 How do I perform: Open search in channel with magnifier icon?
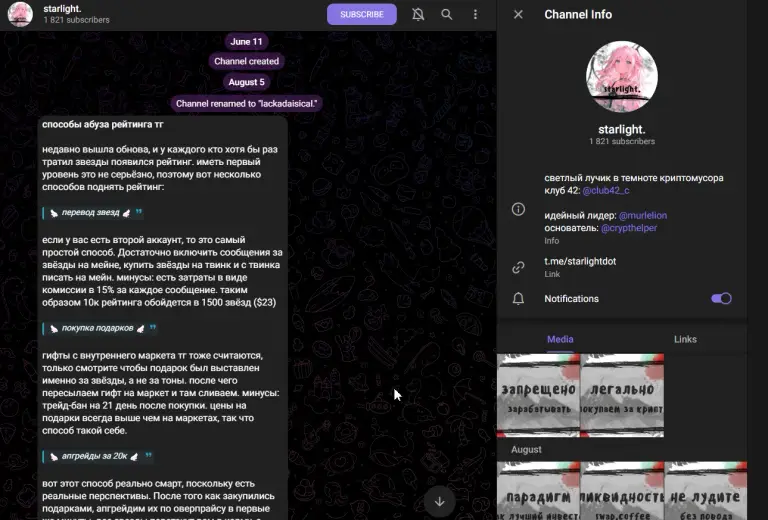coord(446,14)
